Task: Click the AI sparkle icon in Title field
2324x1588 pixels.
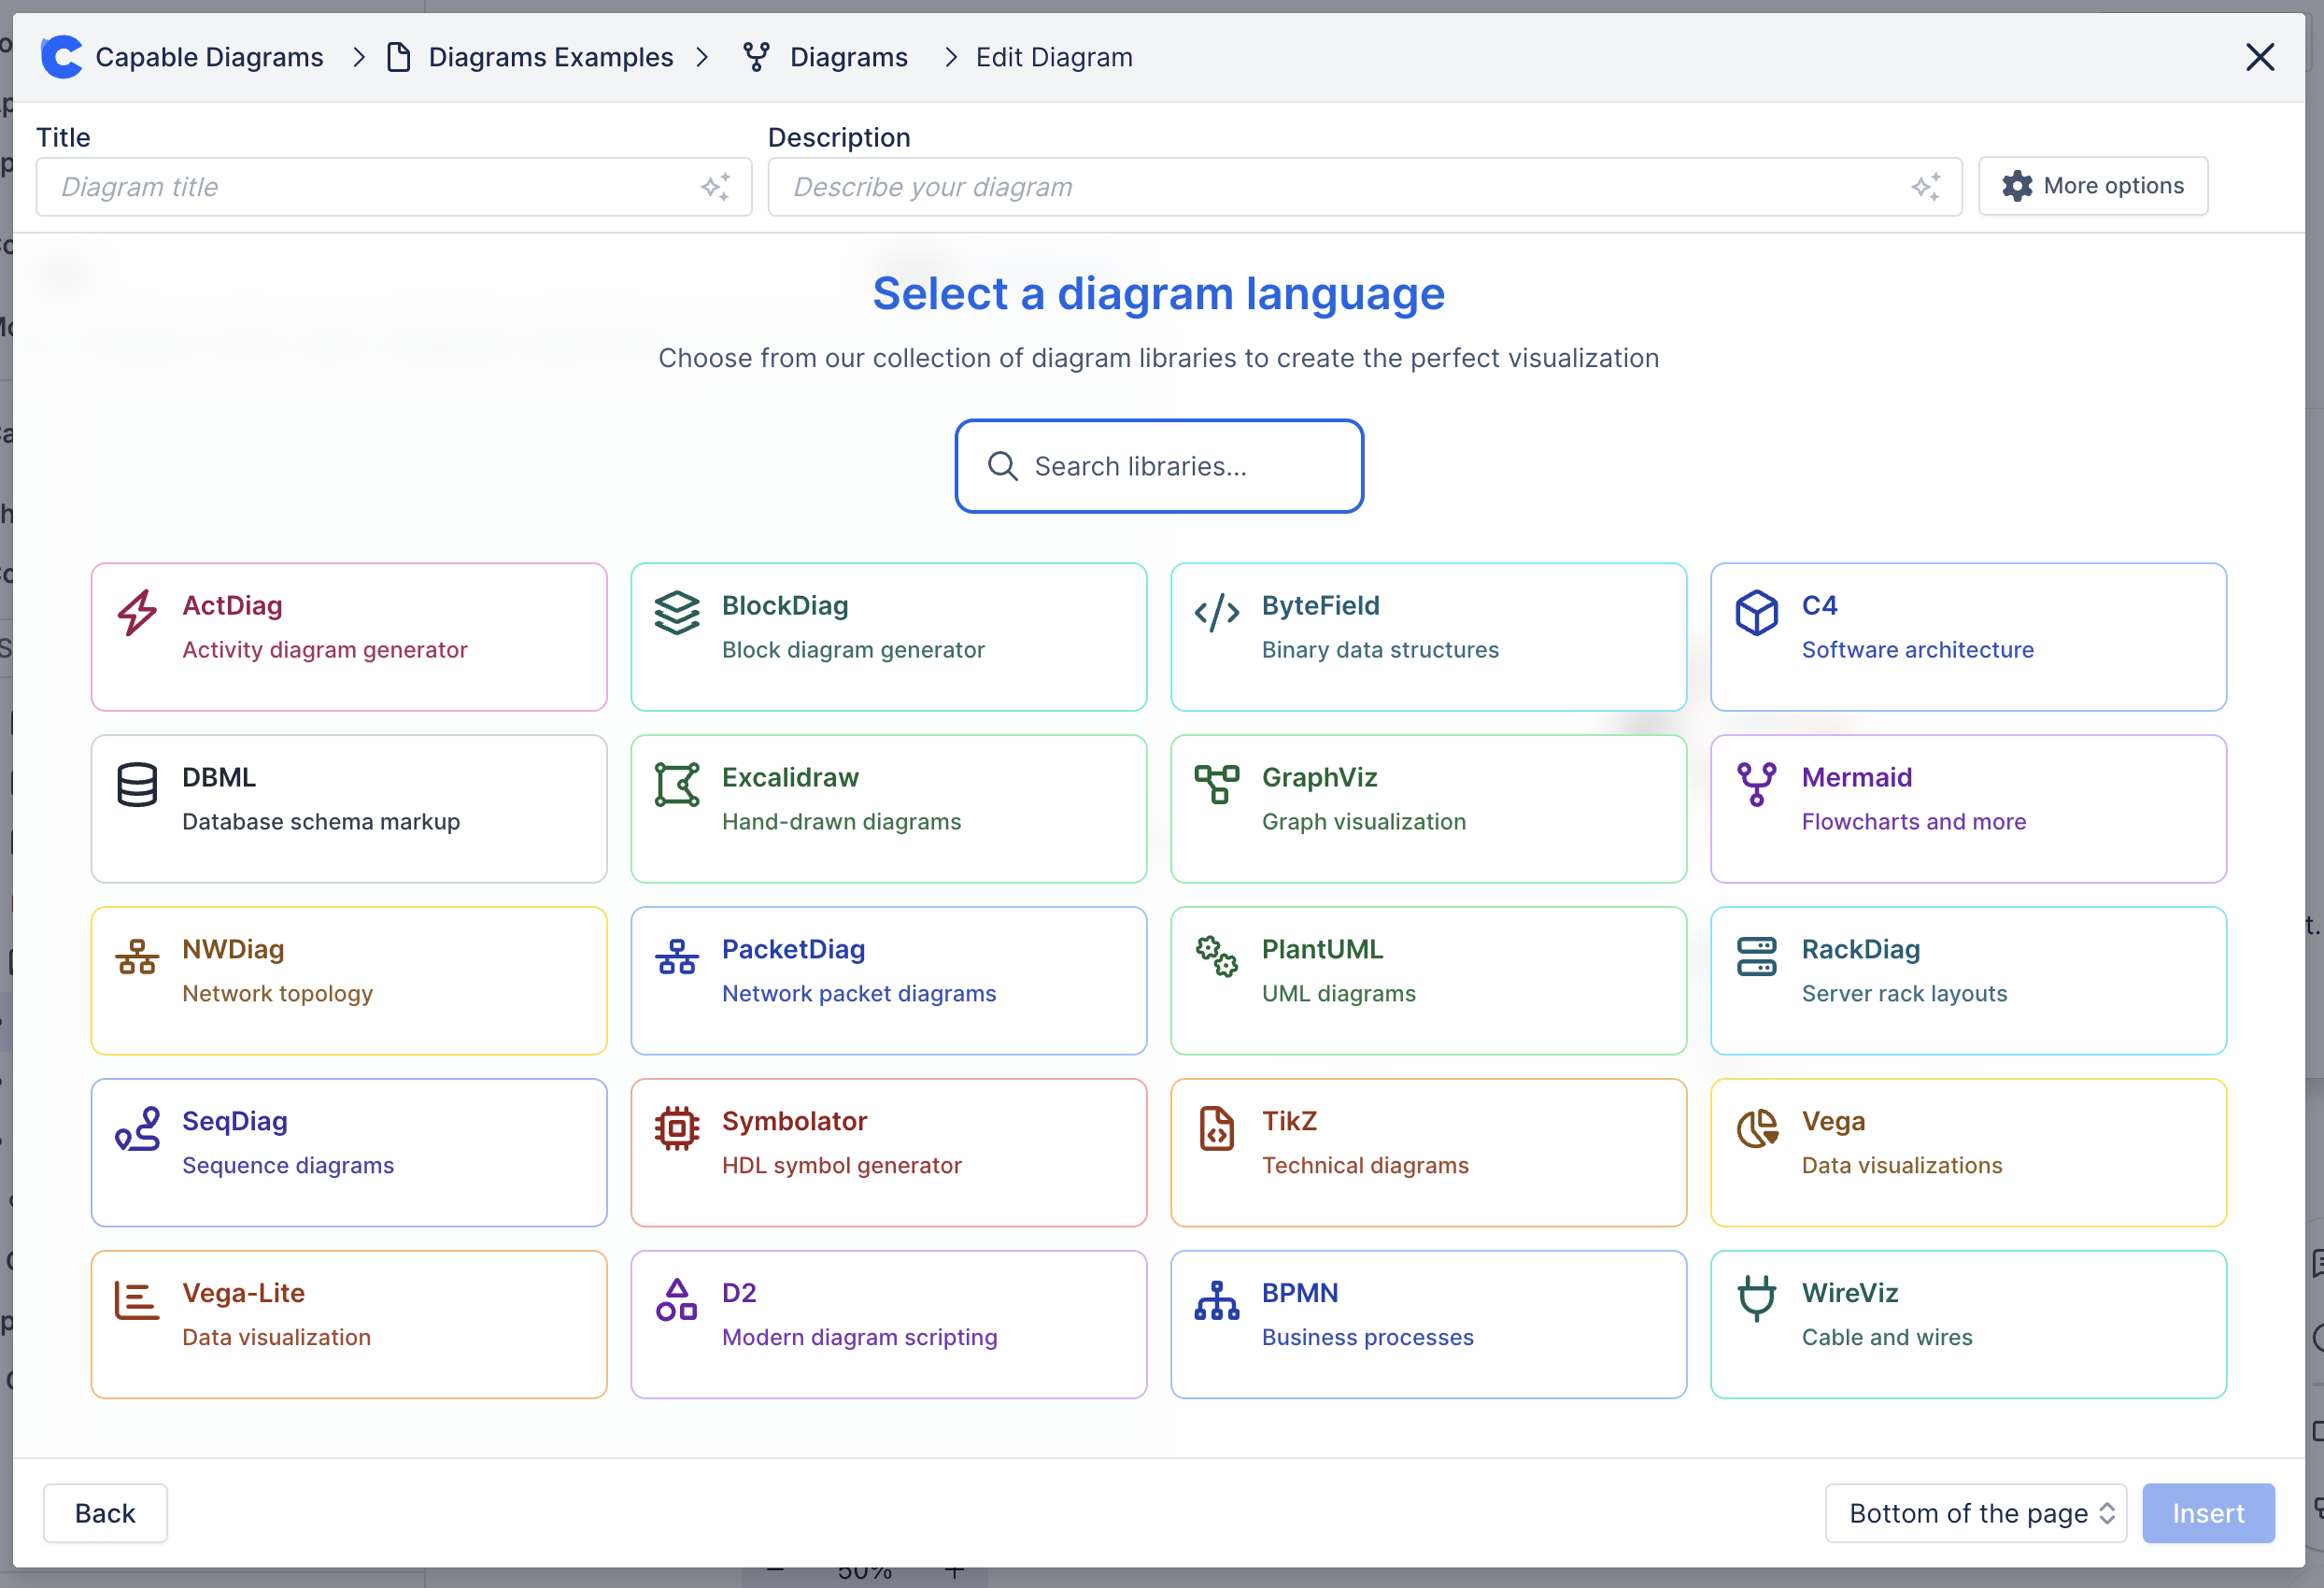Action: point(716,187)
